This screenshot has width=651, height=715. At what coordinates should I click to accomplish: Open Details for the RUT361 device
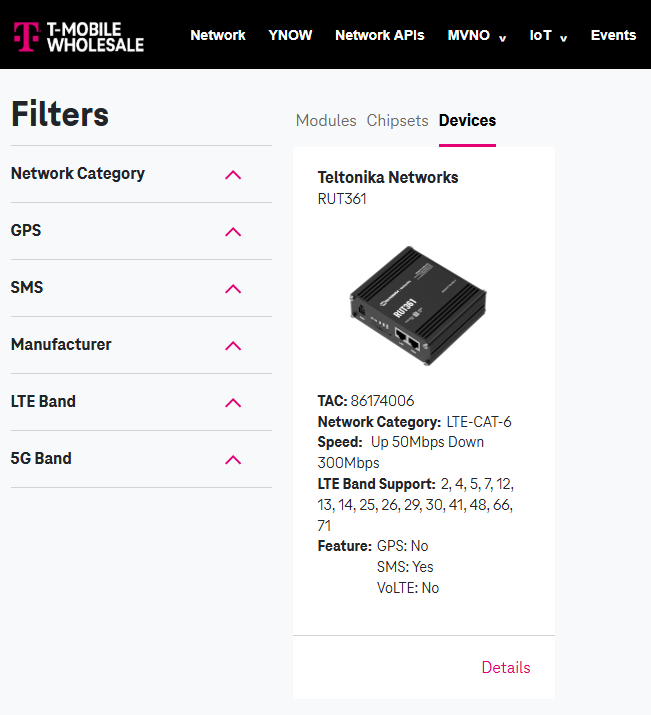pos(506,668)
